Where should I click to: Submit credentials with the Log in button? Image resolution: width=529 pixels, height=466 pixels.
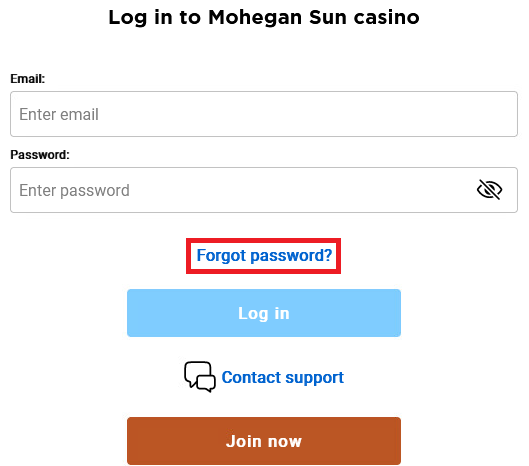point(264,313)
